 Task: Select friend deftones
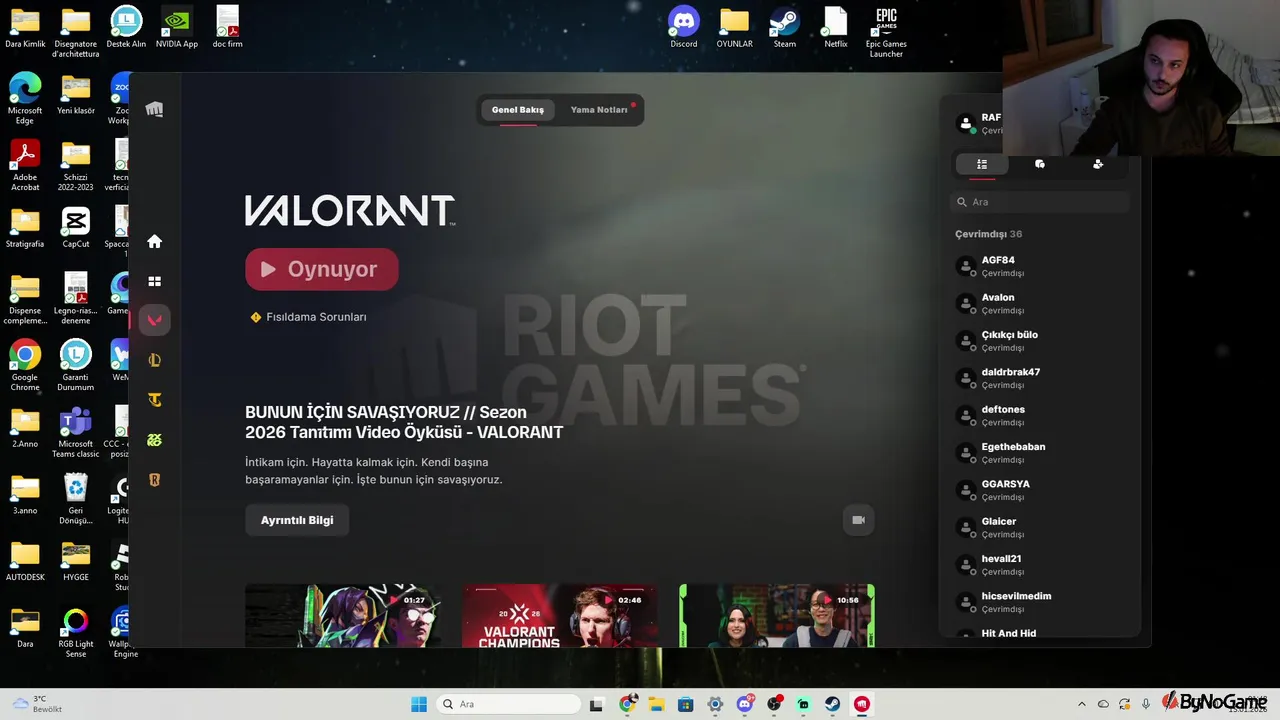[1040, 415]
